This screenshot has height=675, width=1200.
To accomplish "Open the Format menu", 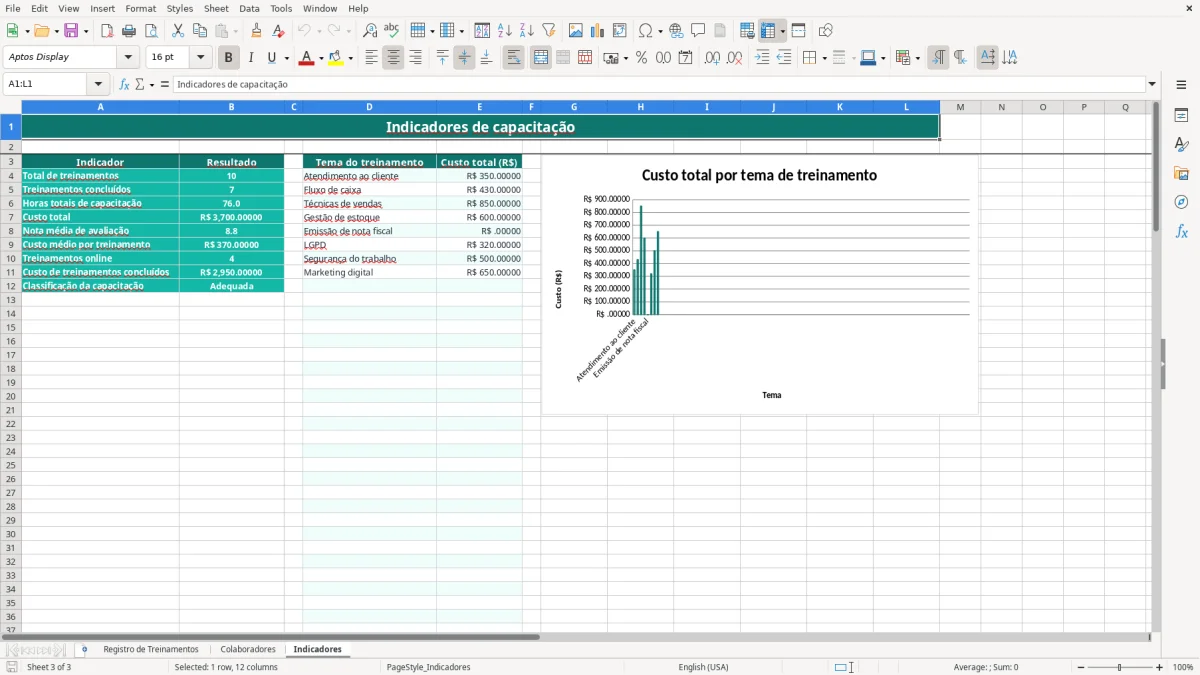I will tap(140, 8).
